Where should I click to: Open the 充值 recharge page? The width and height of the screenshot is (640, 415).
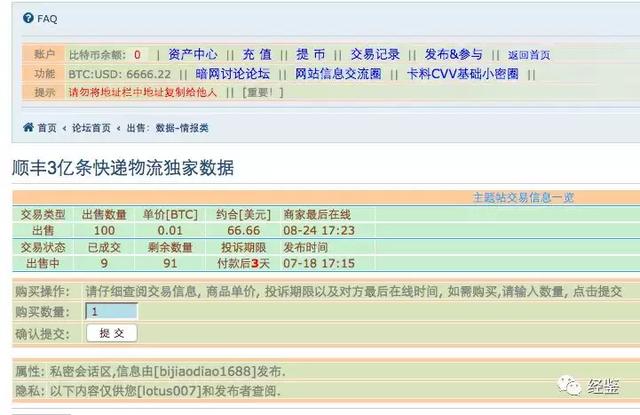257,54
